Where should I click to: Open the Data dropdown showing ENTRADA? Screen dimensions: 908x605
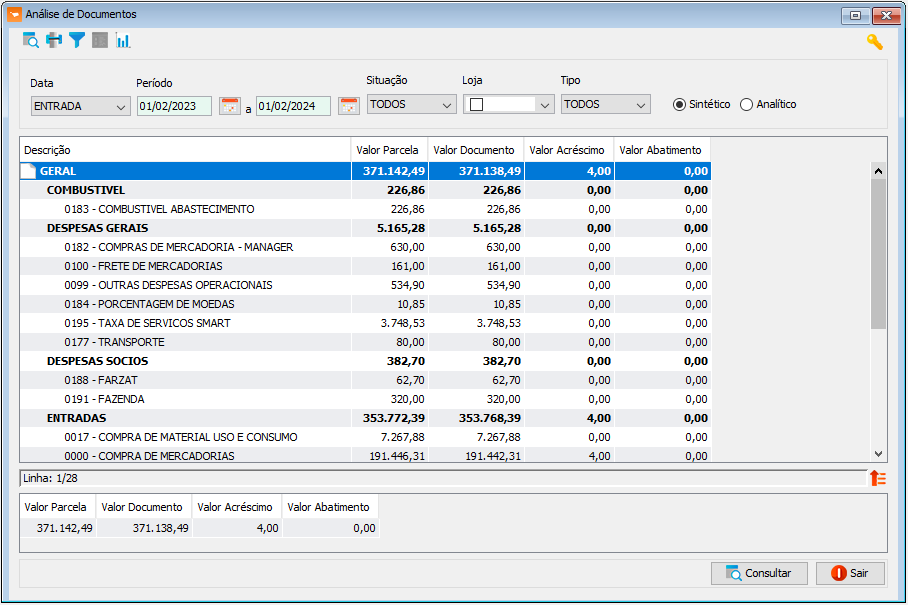(x=80, y=107)
